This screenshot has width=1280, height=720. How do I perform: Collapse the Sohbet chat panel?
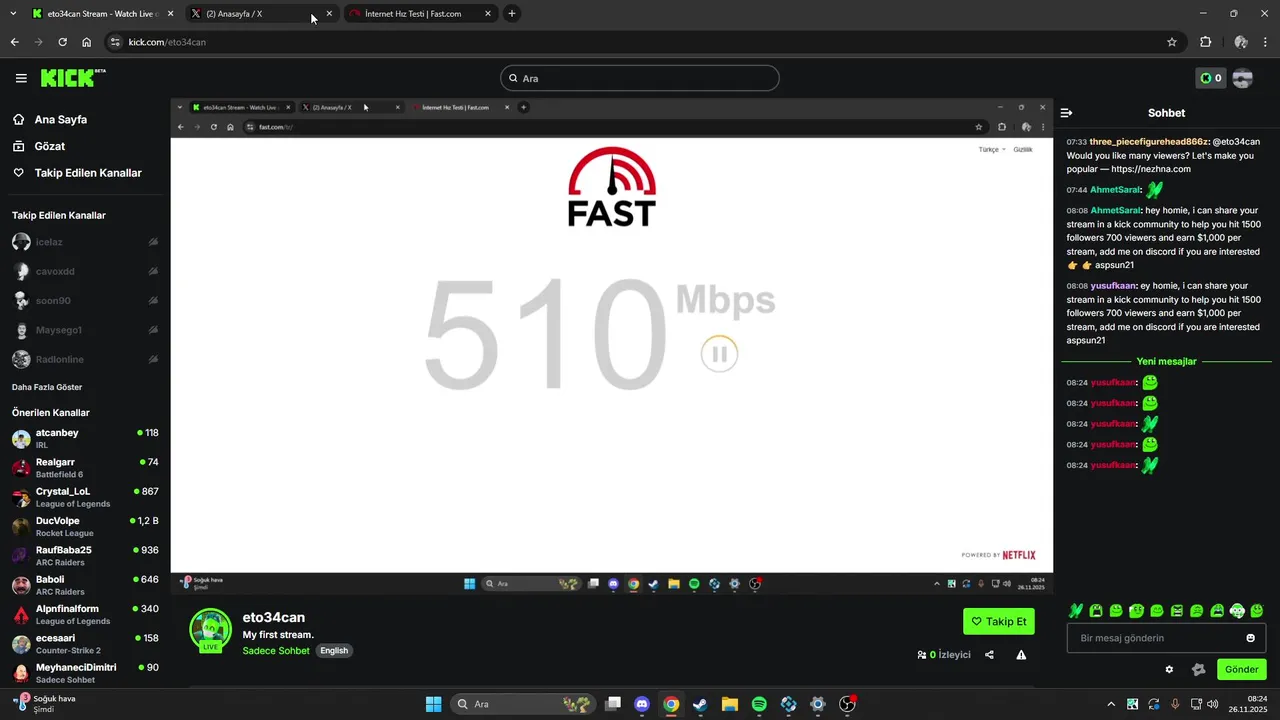click(x=1066, y=113)
